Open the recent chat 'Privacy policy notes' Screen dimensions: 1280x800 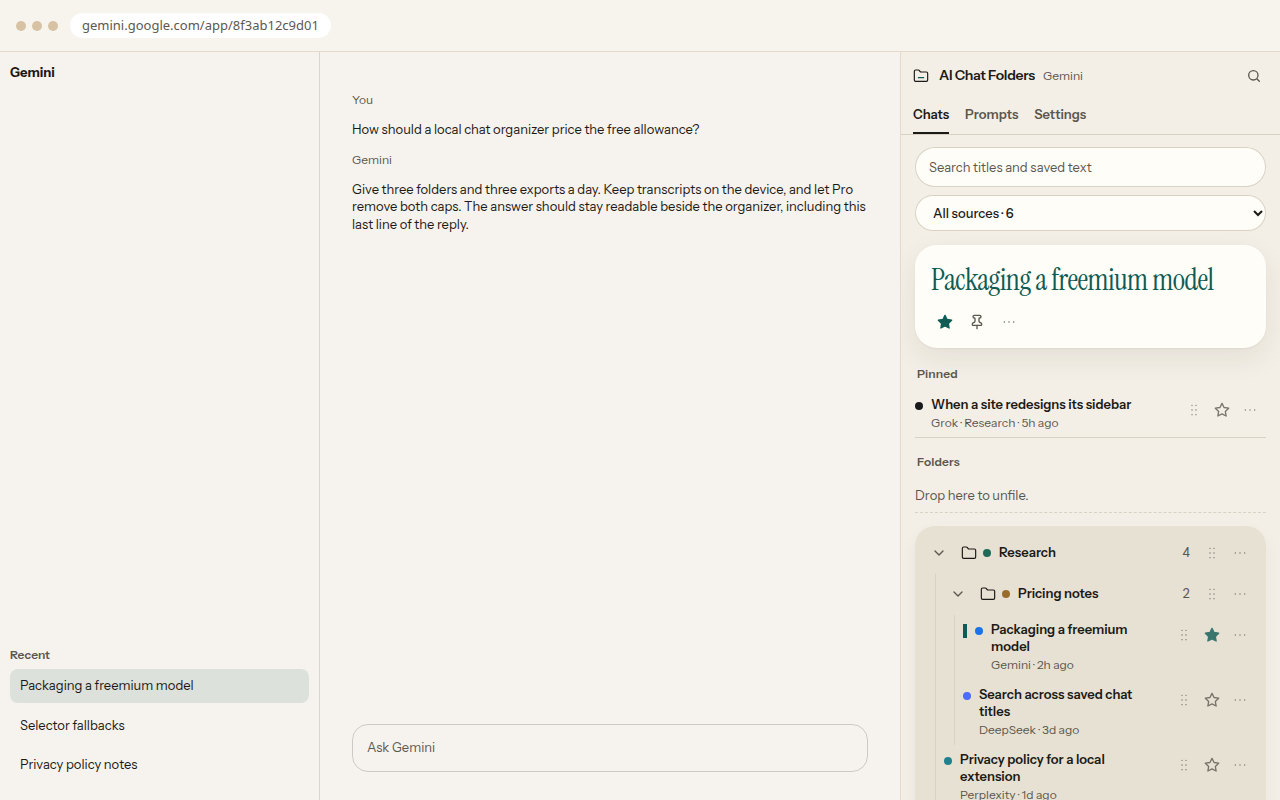pos(159,764)
